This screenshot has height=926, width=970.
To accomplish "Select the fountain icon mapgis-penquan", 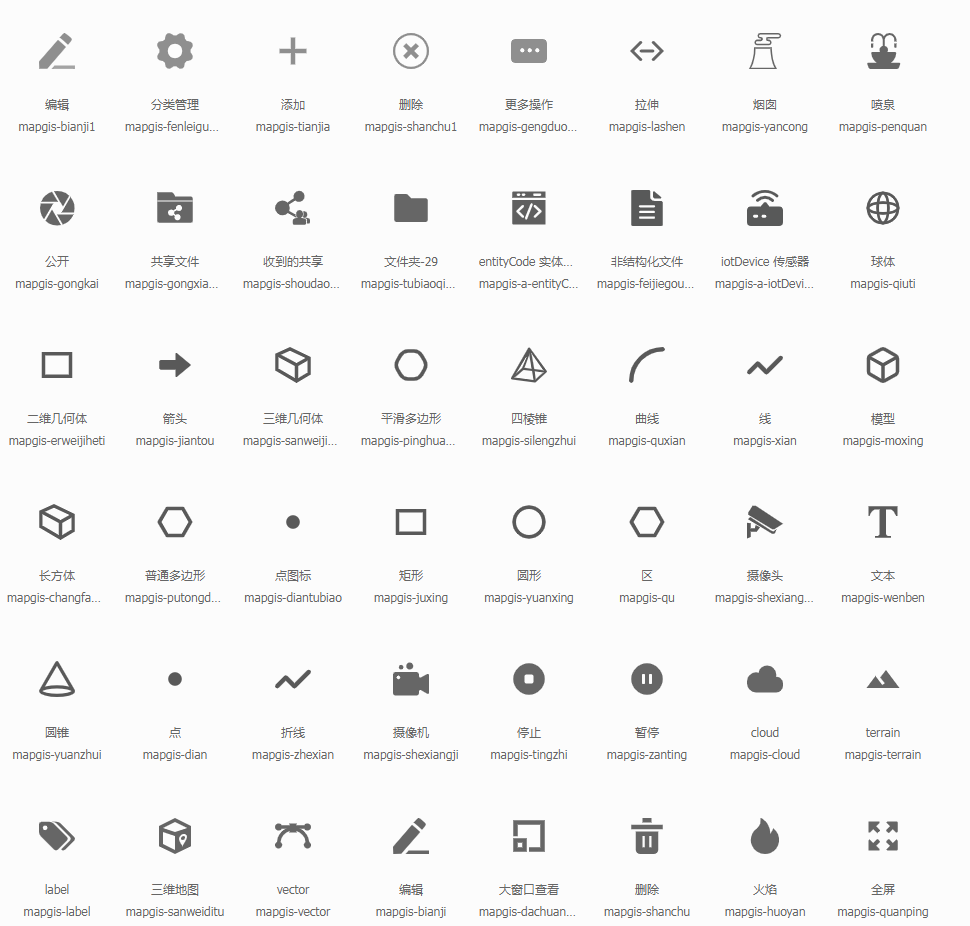I will point(883,51).
